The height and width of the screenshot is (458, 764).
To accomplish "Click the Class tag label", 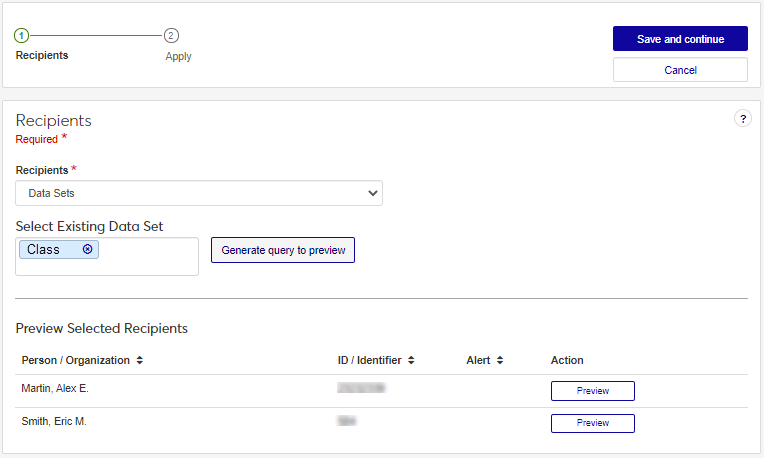I will tap(44, 249).
